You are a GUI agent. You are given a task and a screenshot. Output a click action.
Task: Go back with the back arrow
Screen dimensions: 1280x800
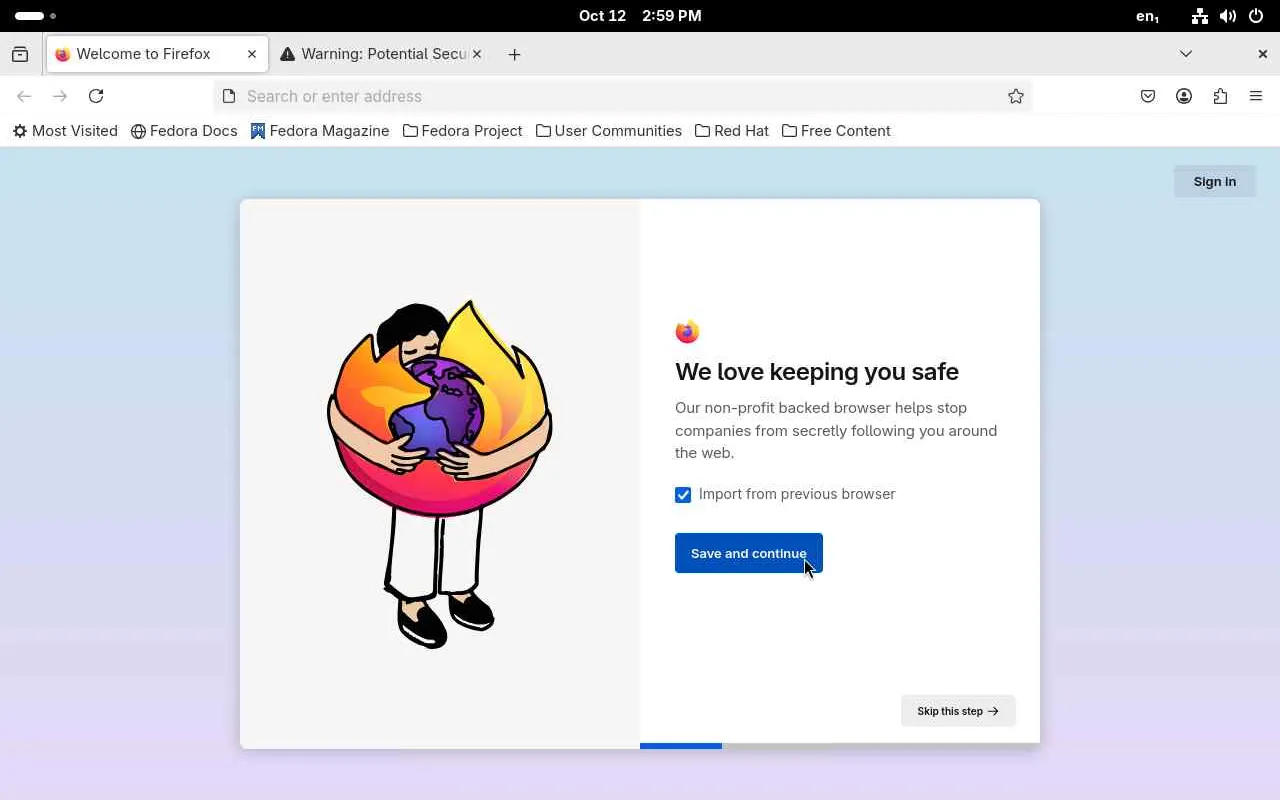24,96
